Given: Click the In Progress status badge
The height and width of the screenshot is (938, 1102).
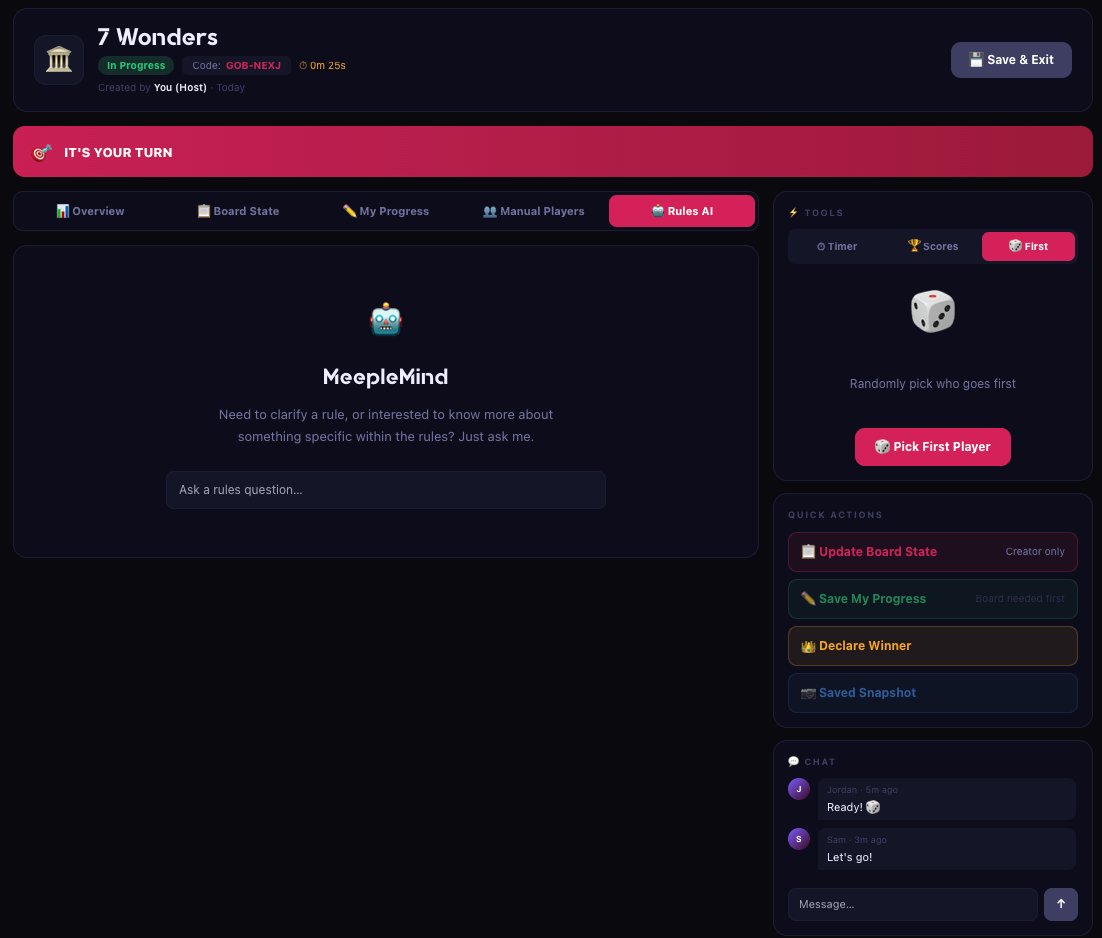Looking at the screenshot, I should [136, 65].
